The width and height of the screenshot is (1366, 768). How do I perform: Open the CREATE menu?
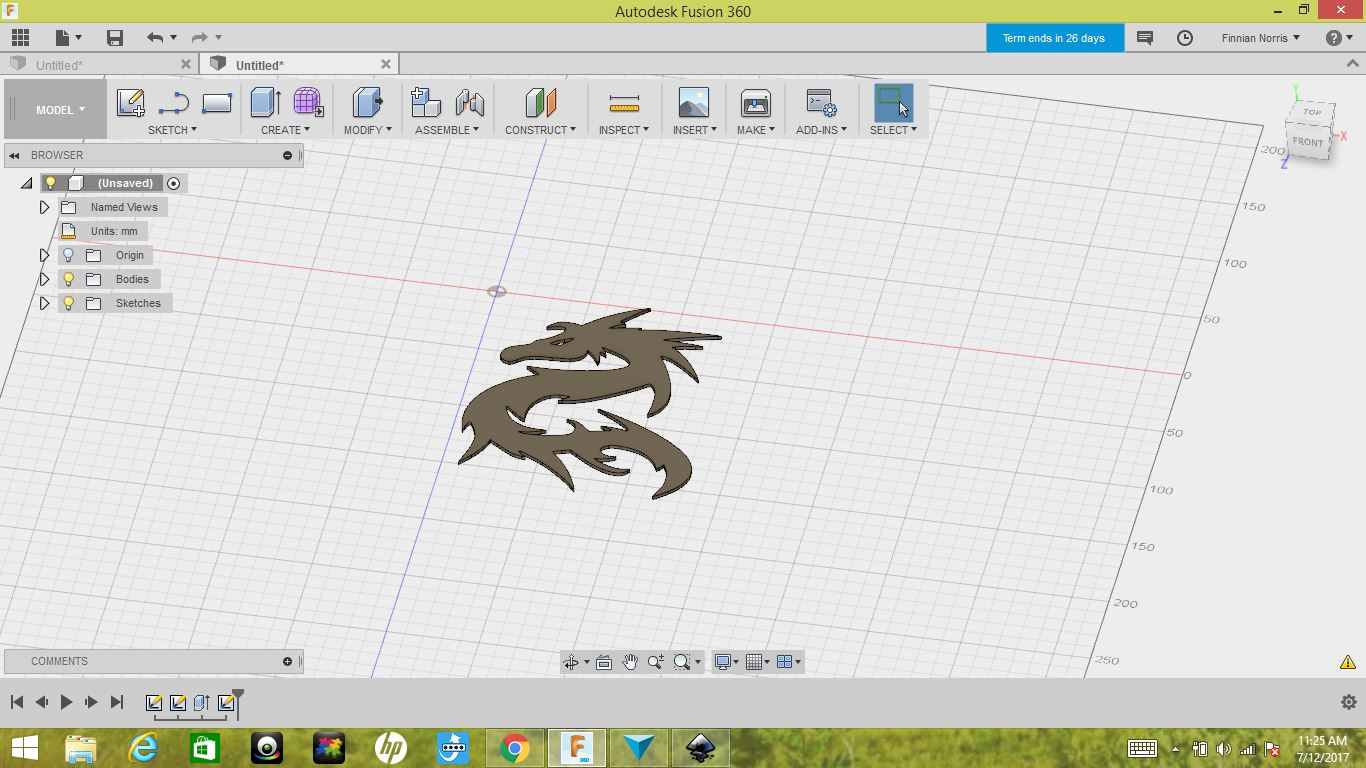286,130
